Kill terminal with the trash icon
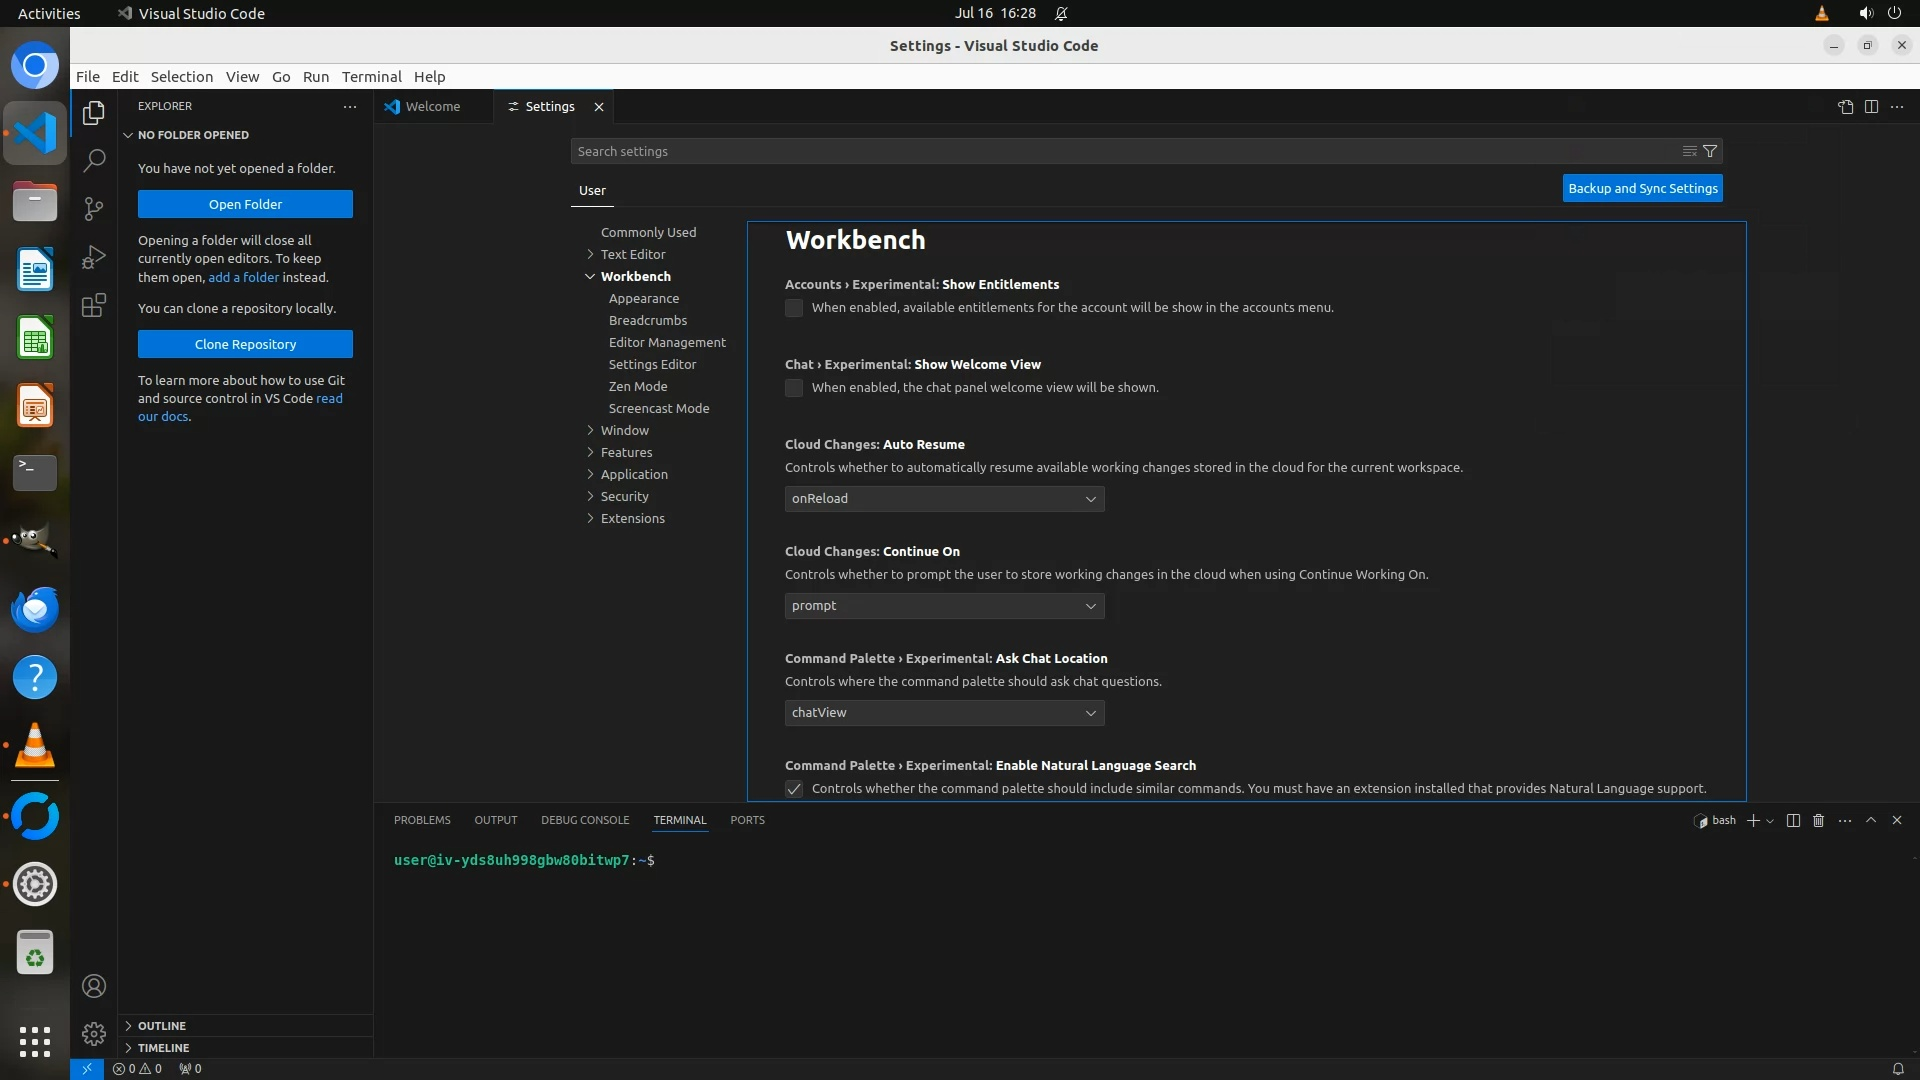Viewport: 1920px width, 1080px height. (1818, 820)
